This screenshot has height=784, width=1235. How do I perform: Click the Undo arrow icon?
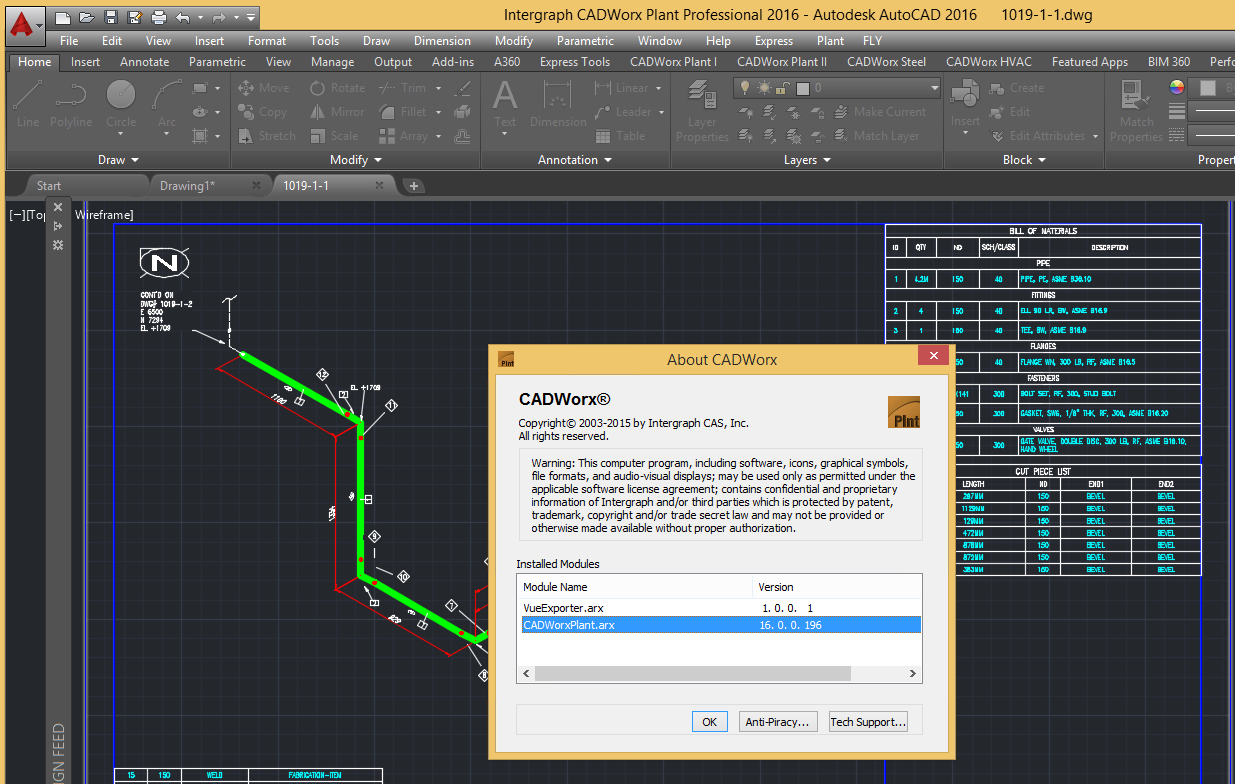click(183, 17)
